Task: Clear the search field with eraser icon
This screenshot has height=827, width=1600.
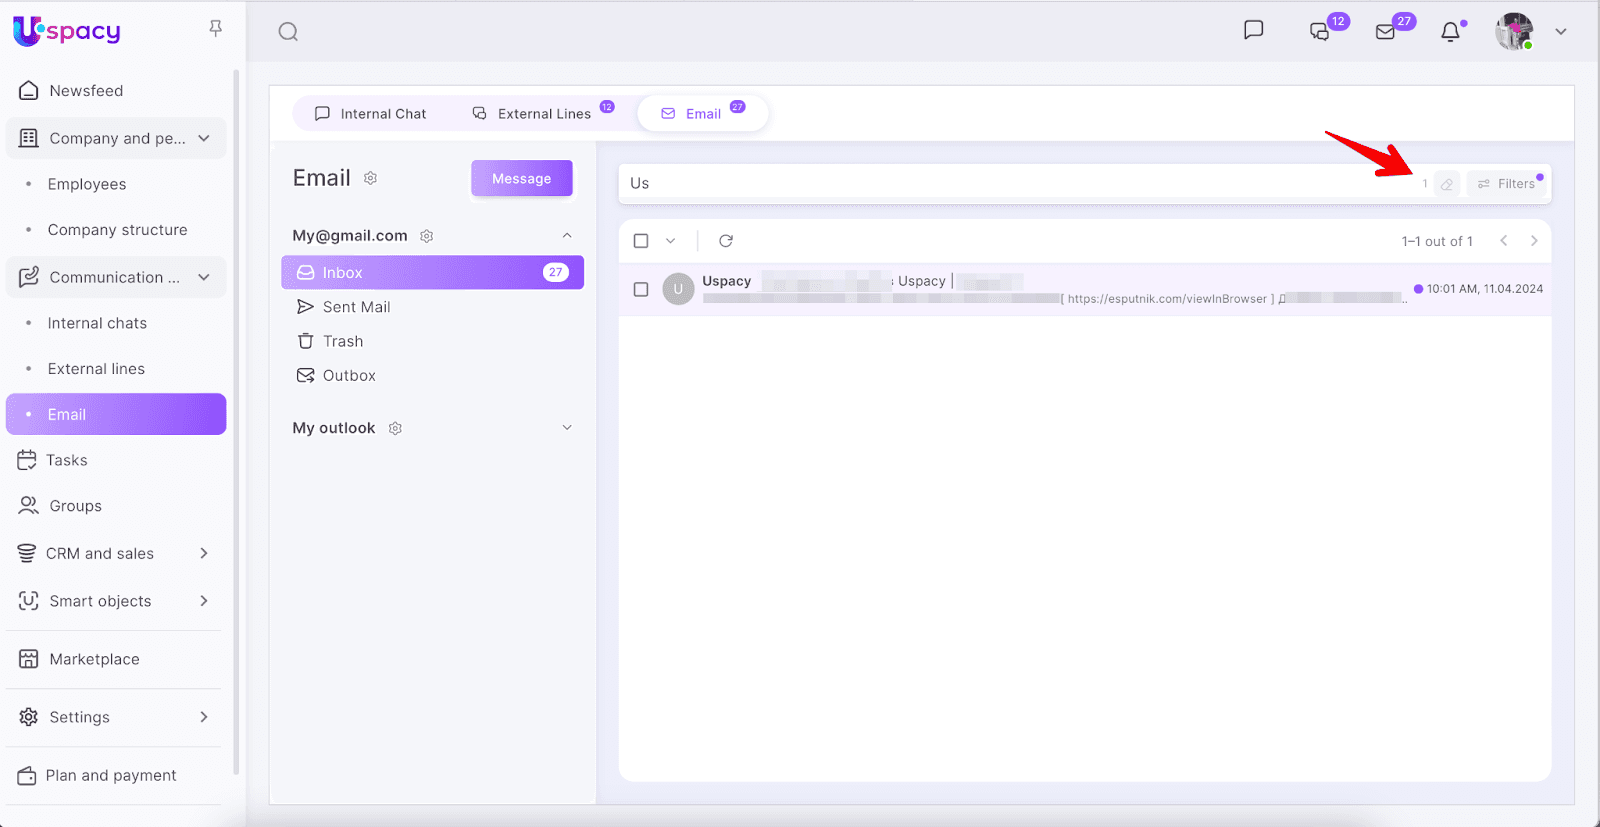Action: pyautogui.click(x=1446, y=184)
